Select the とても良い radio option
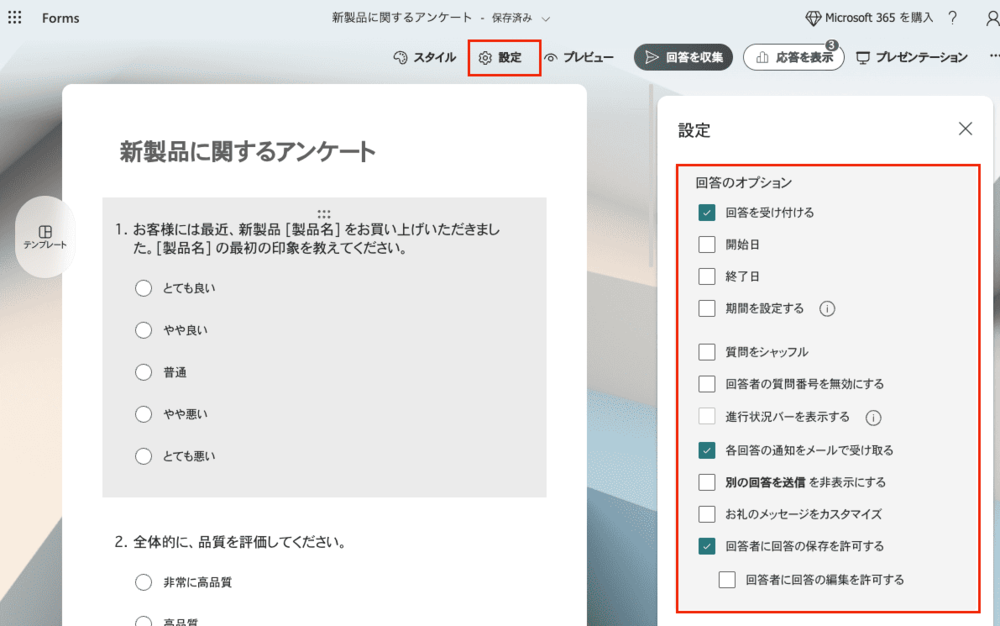This screenshot has height=626, width=1000. [x=143, y=288]
